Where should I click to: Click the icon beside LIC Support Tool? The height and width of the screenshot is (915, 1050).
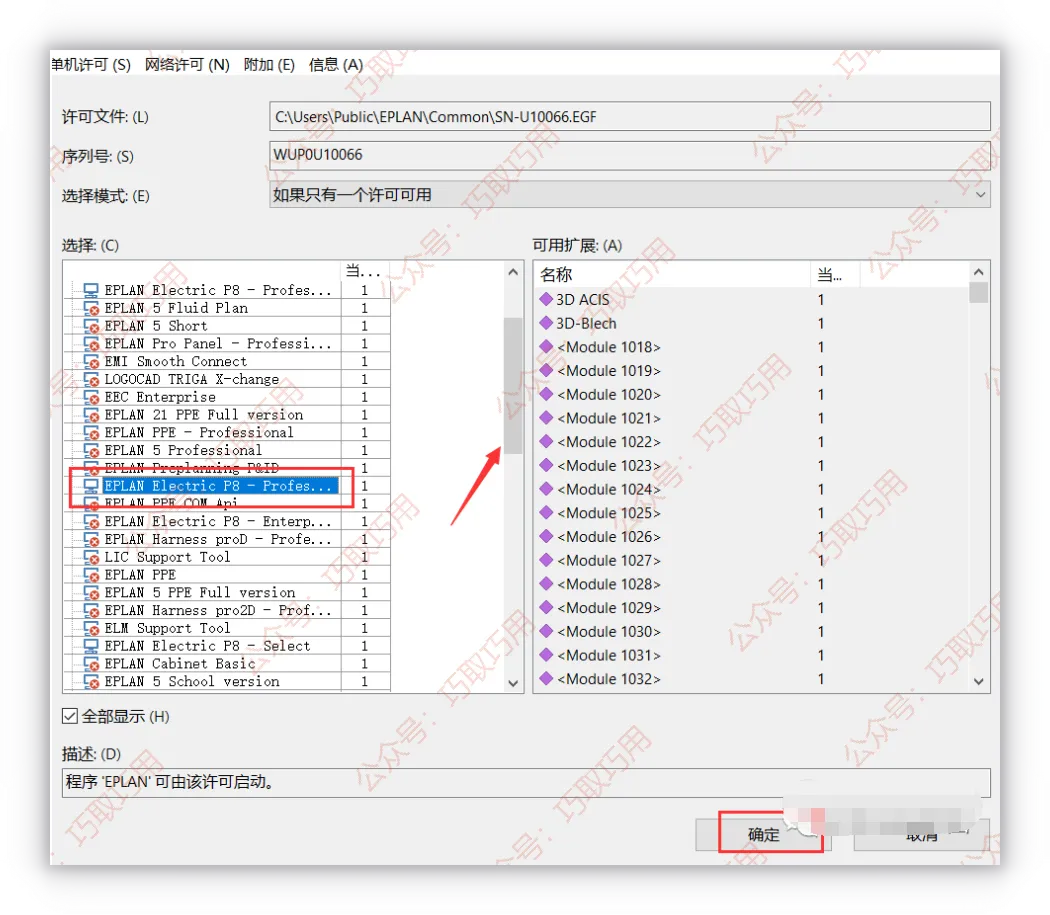pos(91,557)
